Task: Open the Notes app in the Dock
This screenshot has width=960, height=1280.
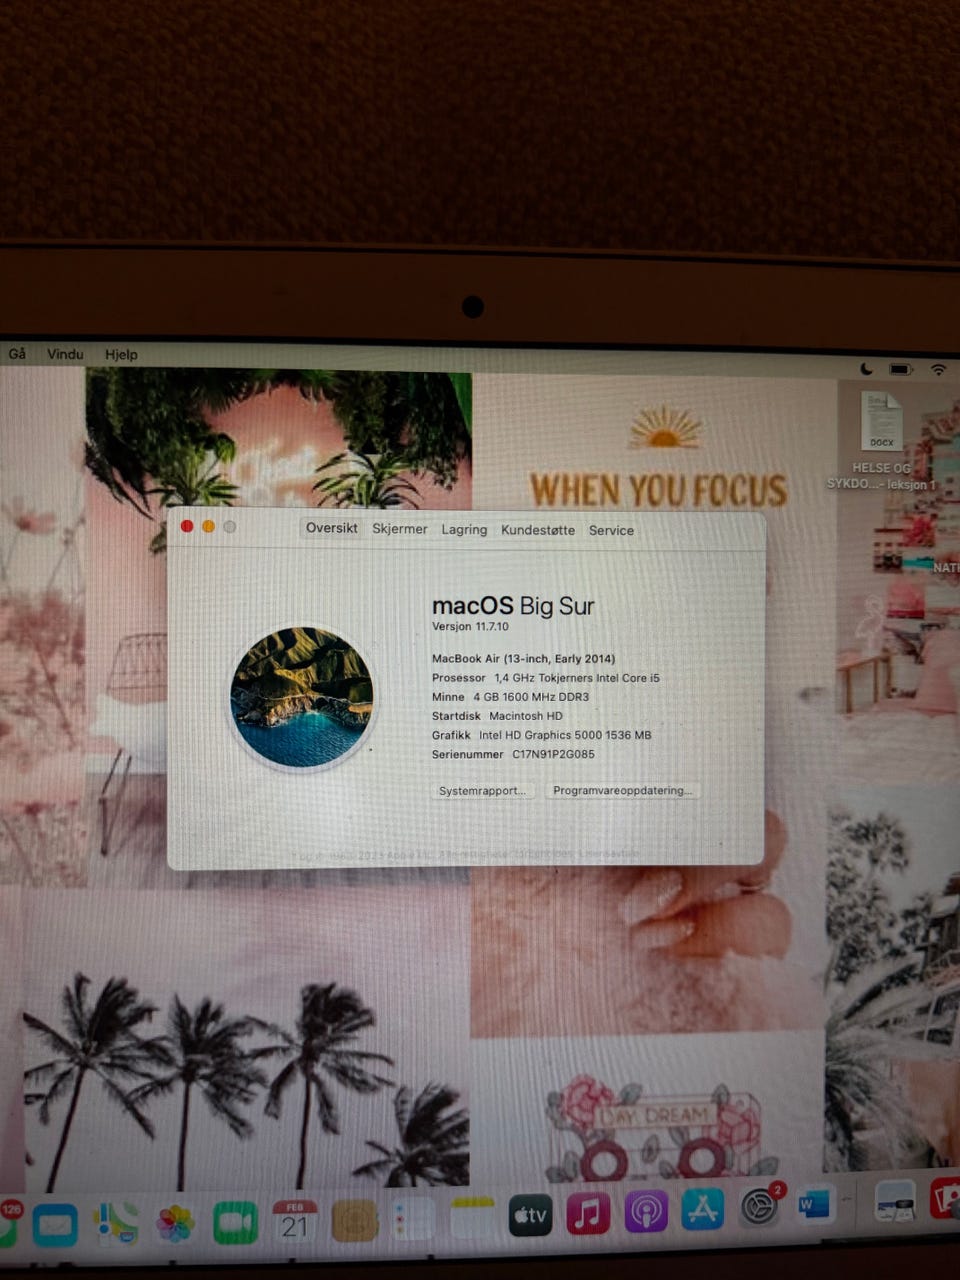Action: coord(472,1218)
